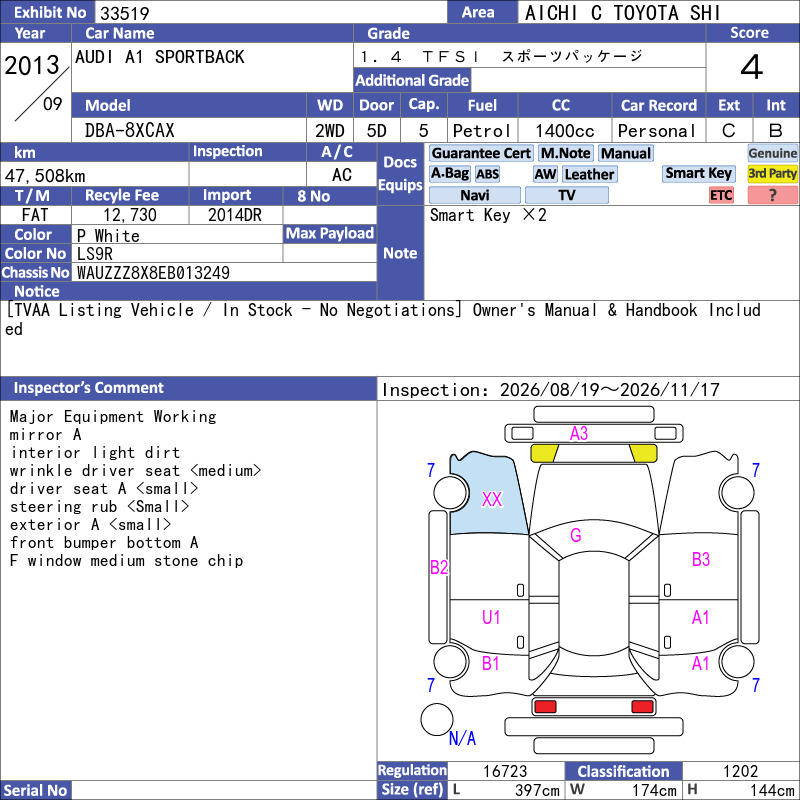The width and height of the screenshot is (800, 800).
Task: Click the classification number 1202
Action: [x=740, y=771]
